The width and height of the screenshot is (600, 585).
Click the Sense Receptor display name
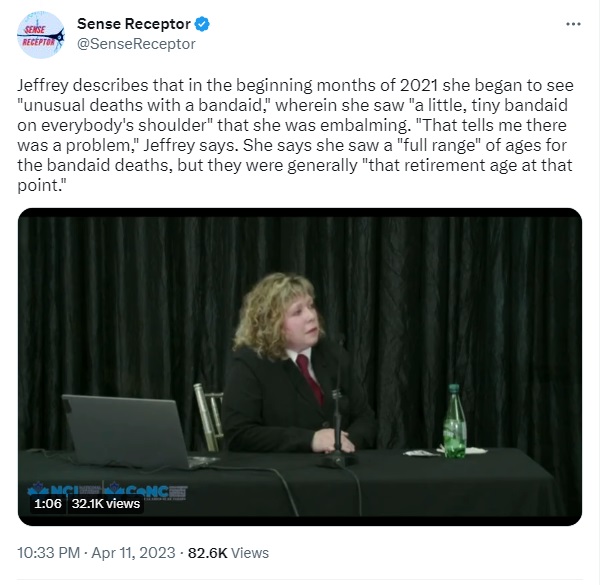(x=134, y=24)
